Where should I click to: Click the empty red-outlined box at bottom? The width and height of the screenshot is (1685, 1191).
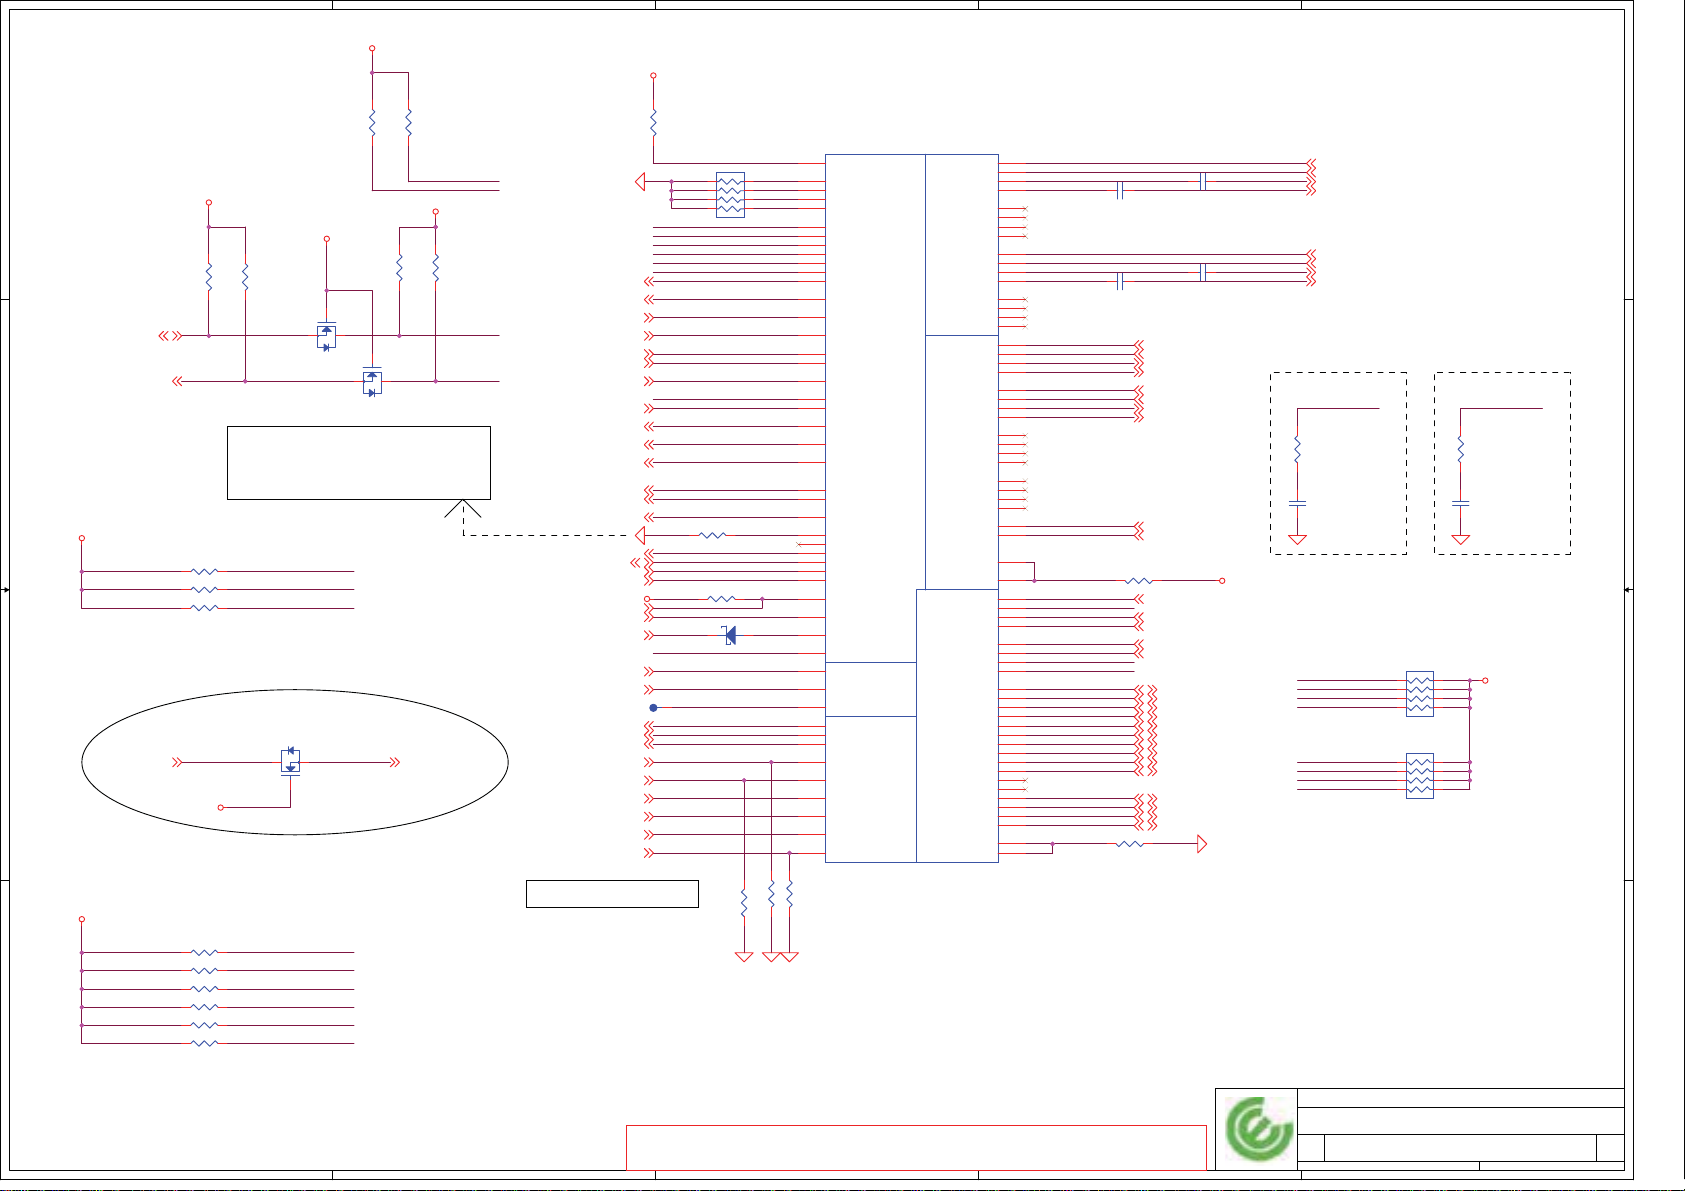tap(915, 1147)
